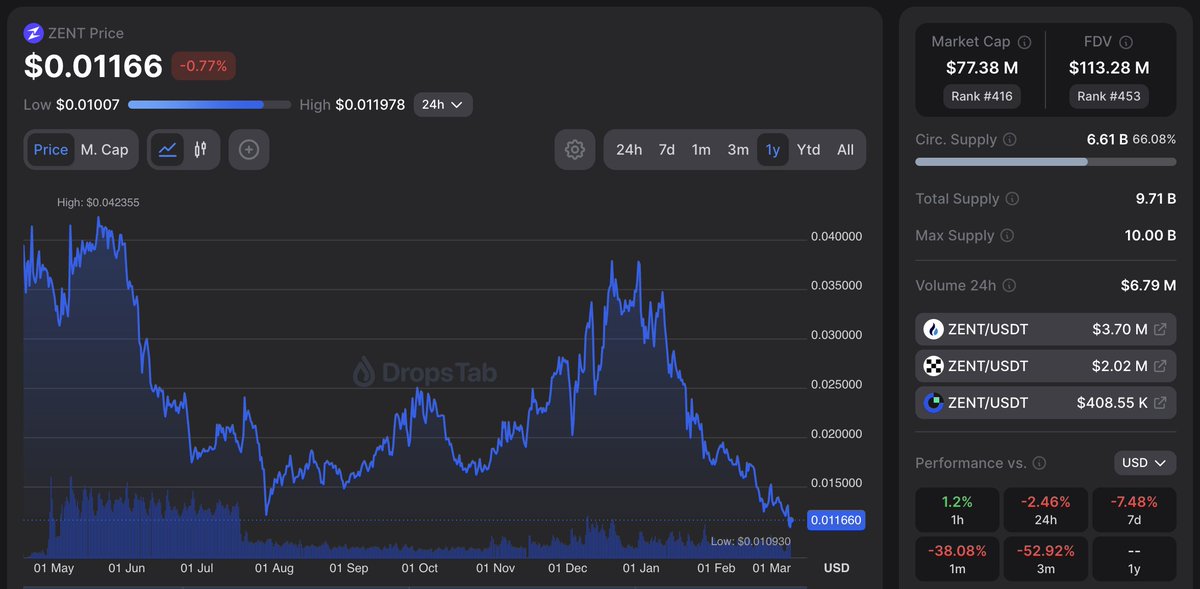
Task: Click the $113.28 M FDV value
Action: click(1109, 68)
